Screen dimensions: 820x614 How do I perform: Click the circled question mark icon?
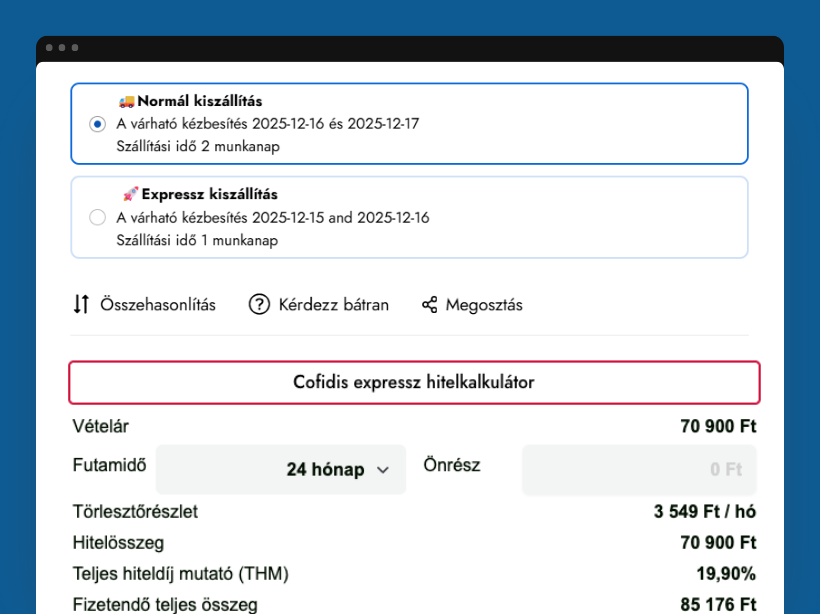(x=259, y=305)
